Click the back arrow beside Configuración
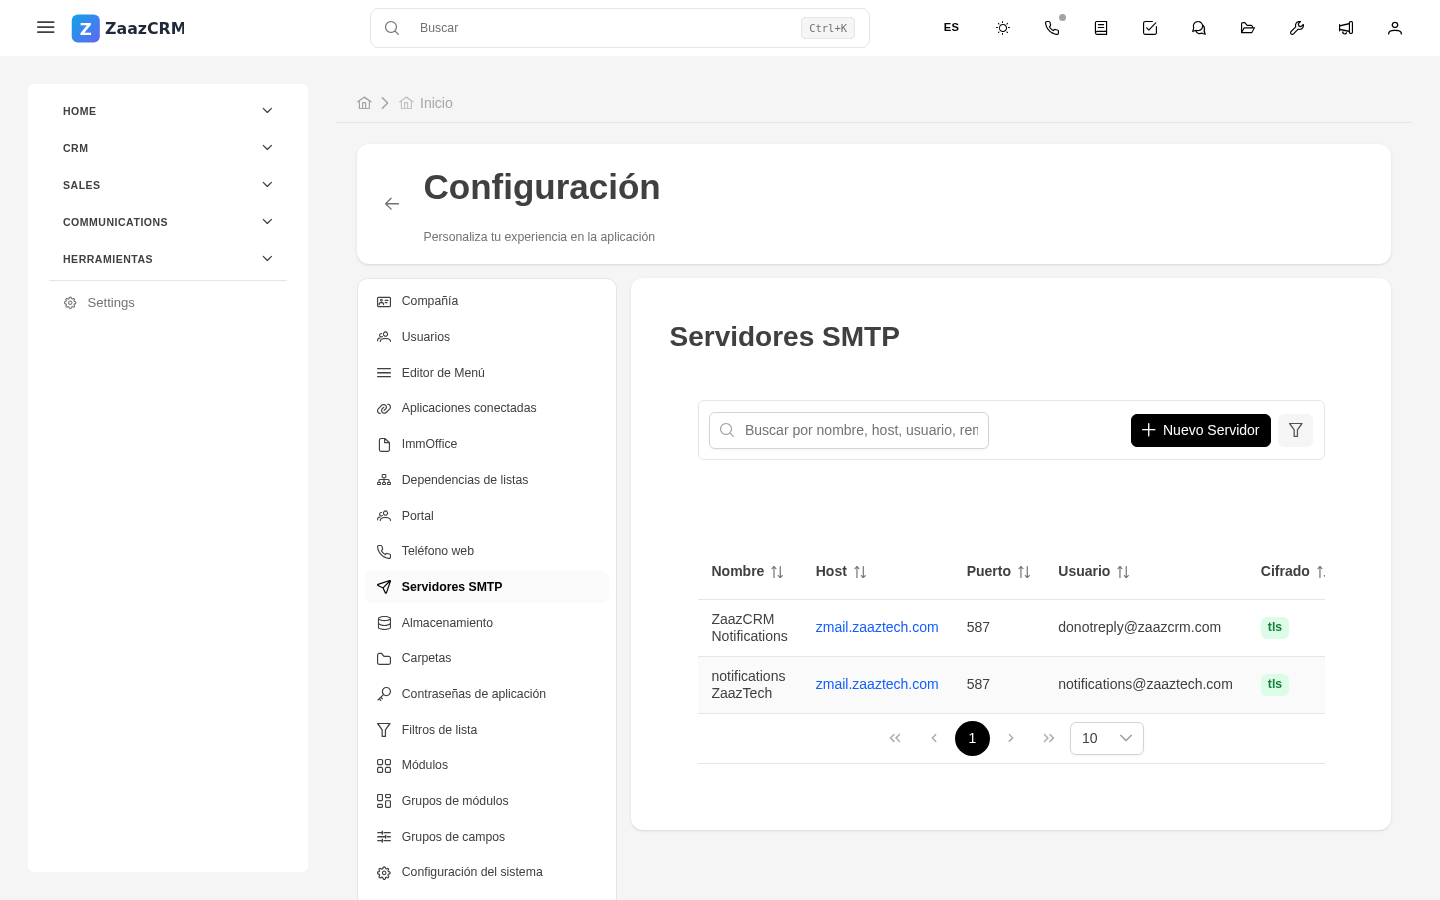 click(392, 204)
